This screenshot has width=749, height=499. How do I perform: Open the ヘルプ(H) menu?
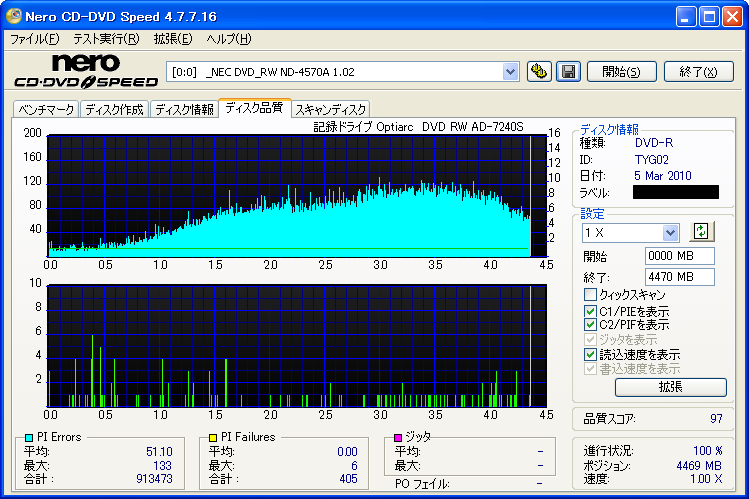(229, 39)
